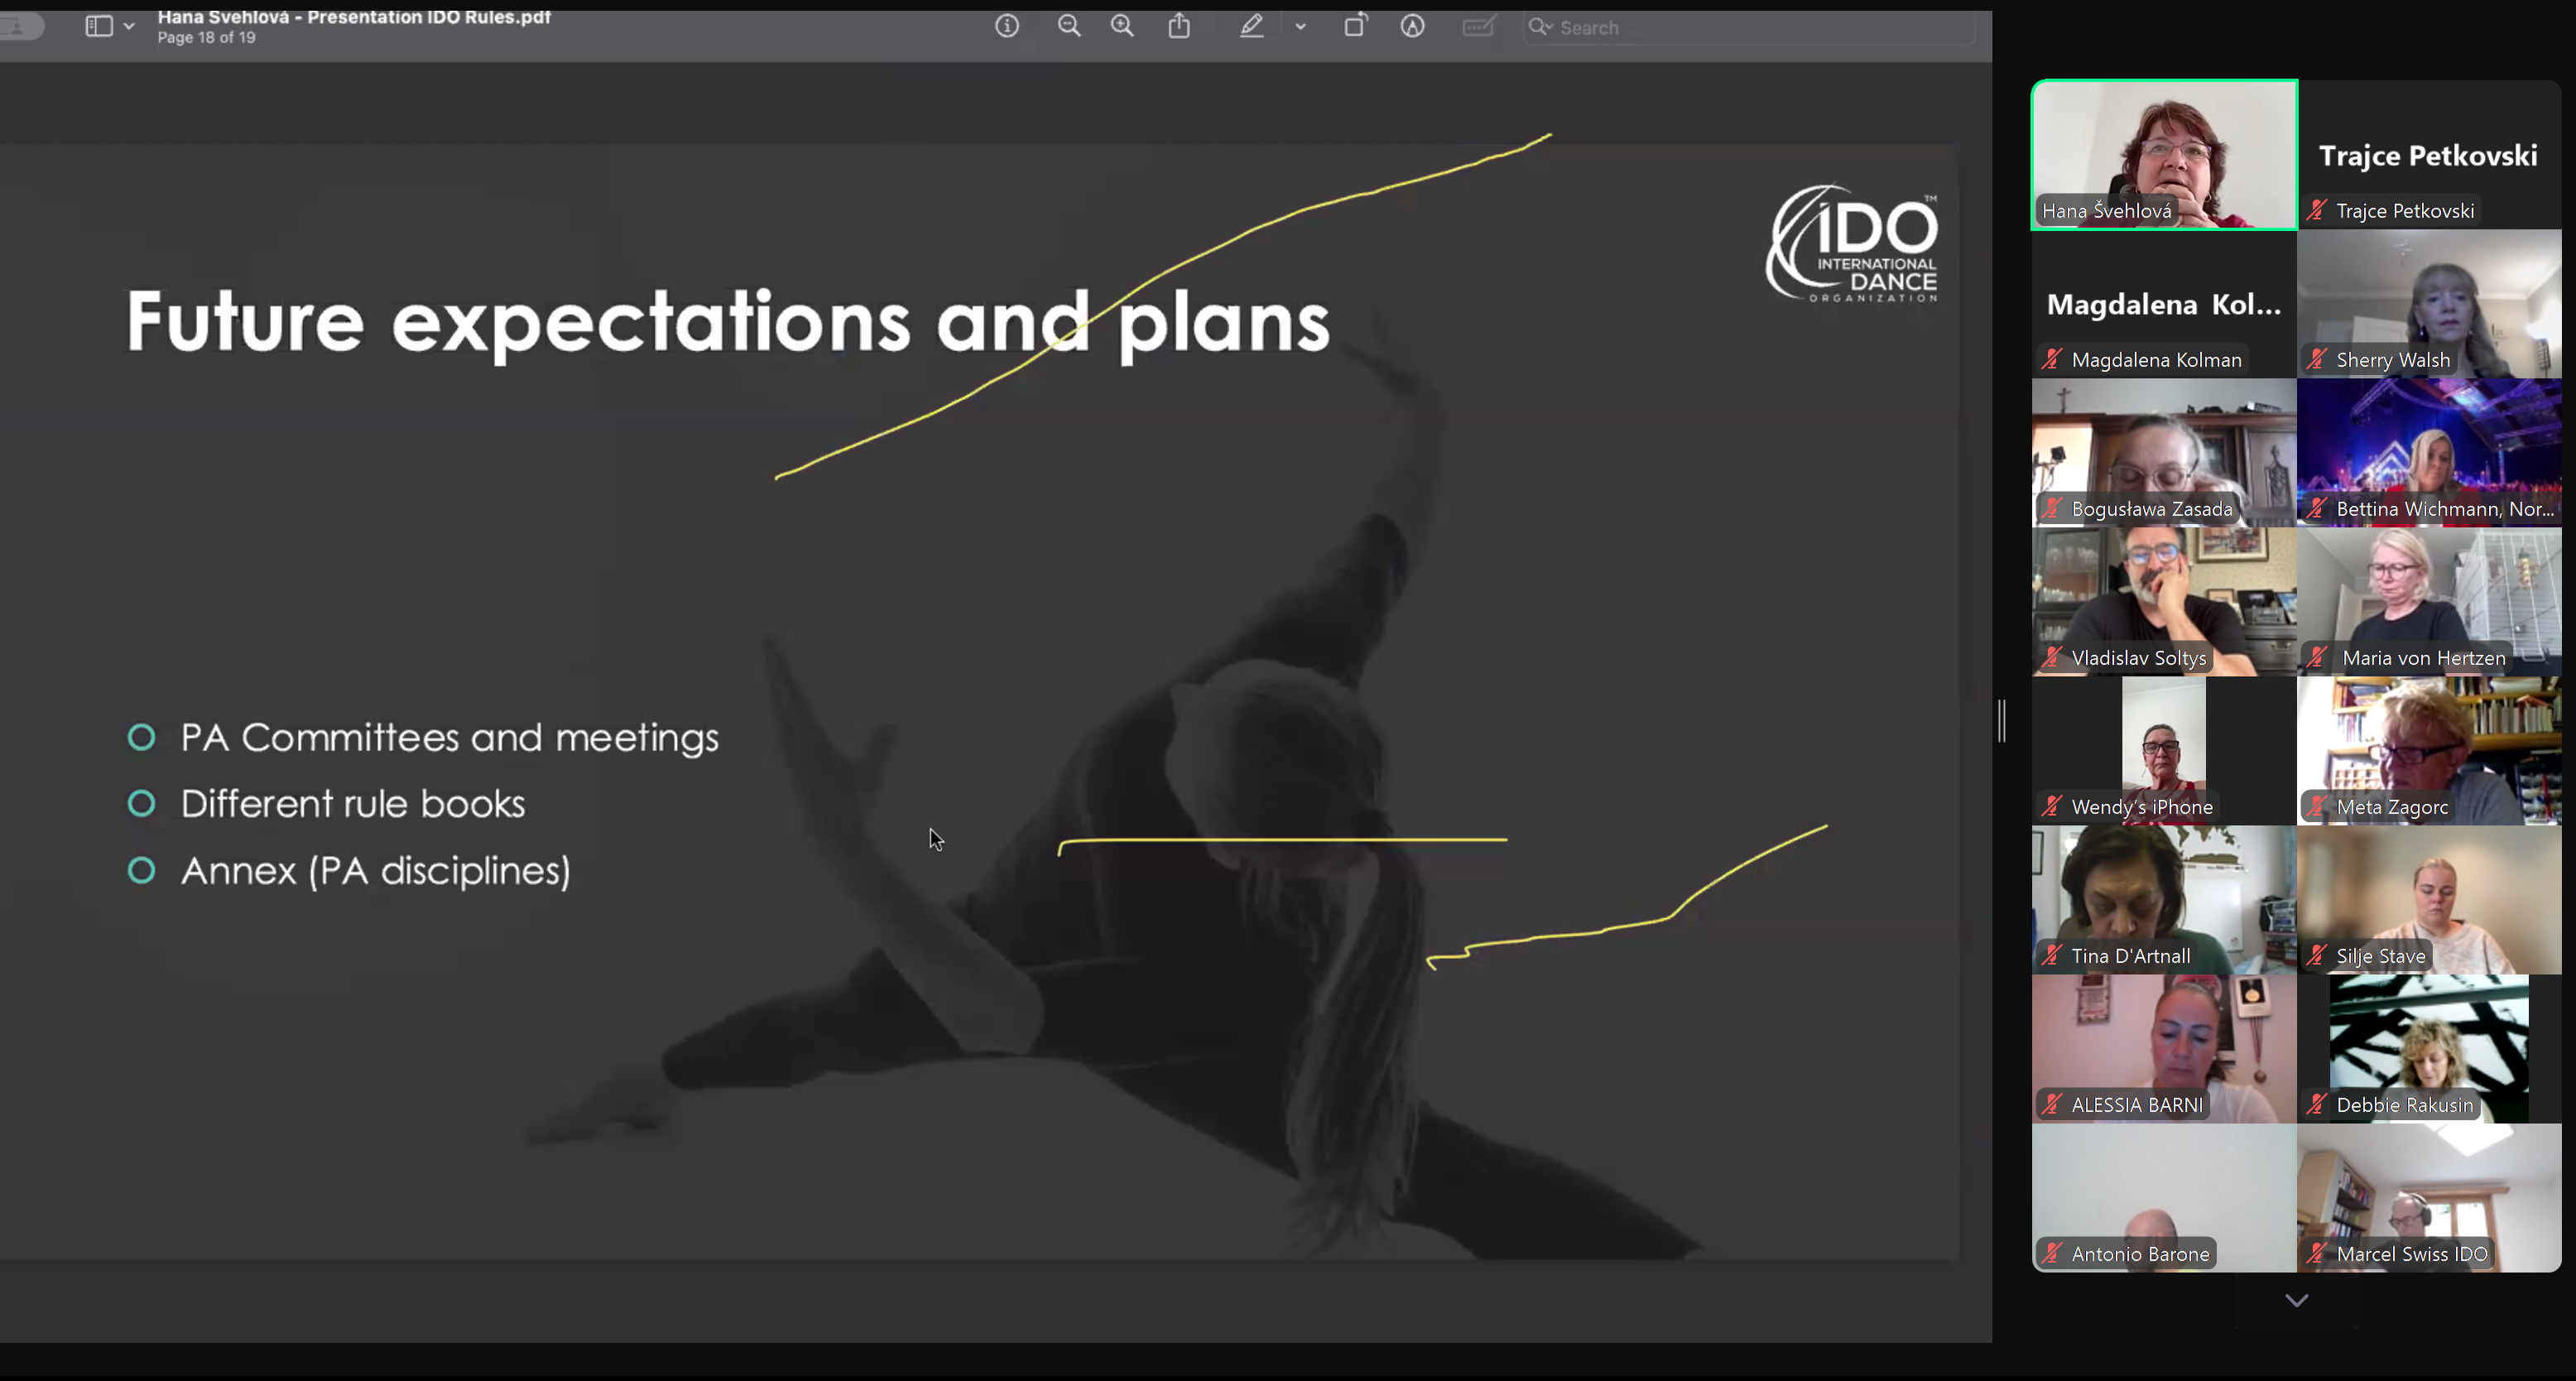
Task: Click the Trajce Petkovski participant tile
Action: pyautogui.click(x=2428, y=155)
